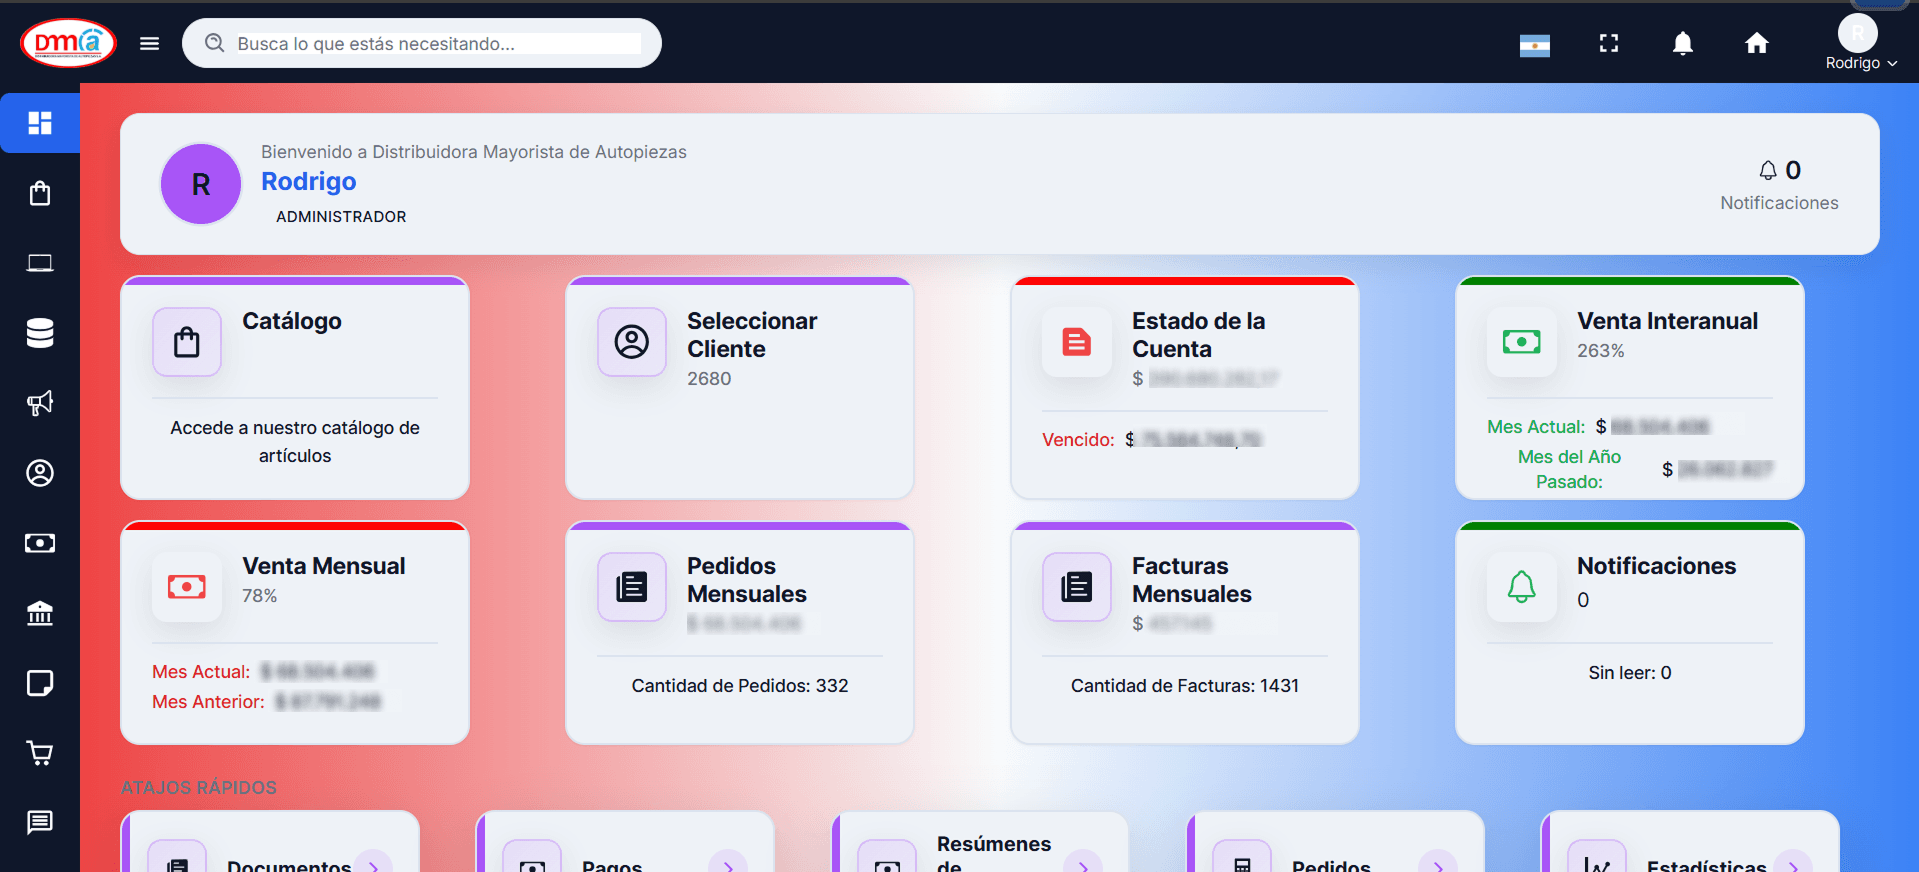This screenshot has height=872, width=1919.
Task: Open the Seleccionar Cliente card
Action: 740,388
